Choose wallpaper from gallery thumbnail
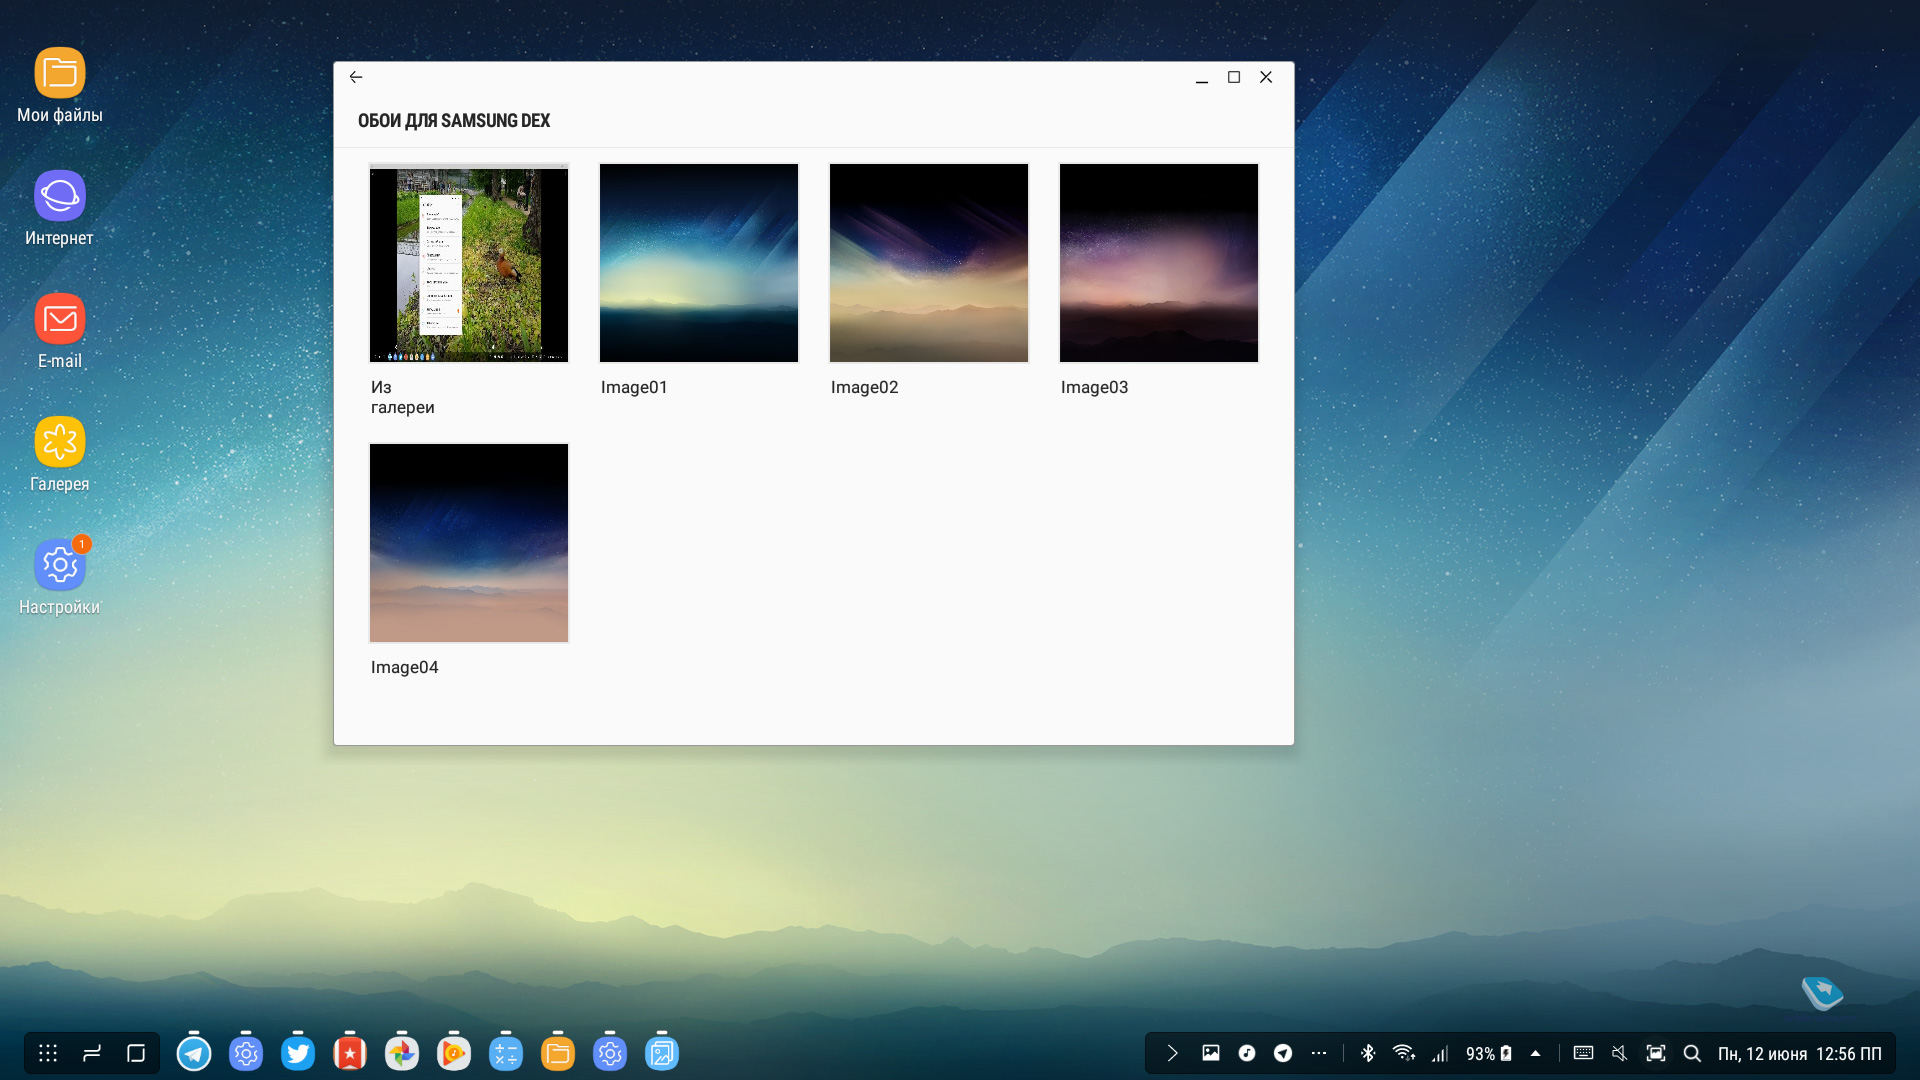1920x1080 pixels. pos(469,263)
